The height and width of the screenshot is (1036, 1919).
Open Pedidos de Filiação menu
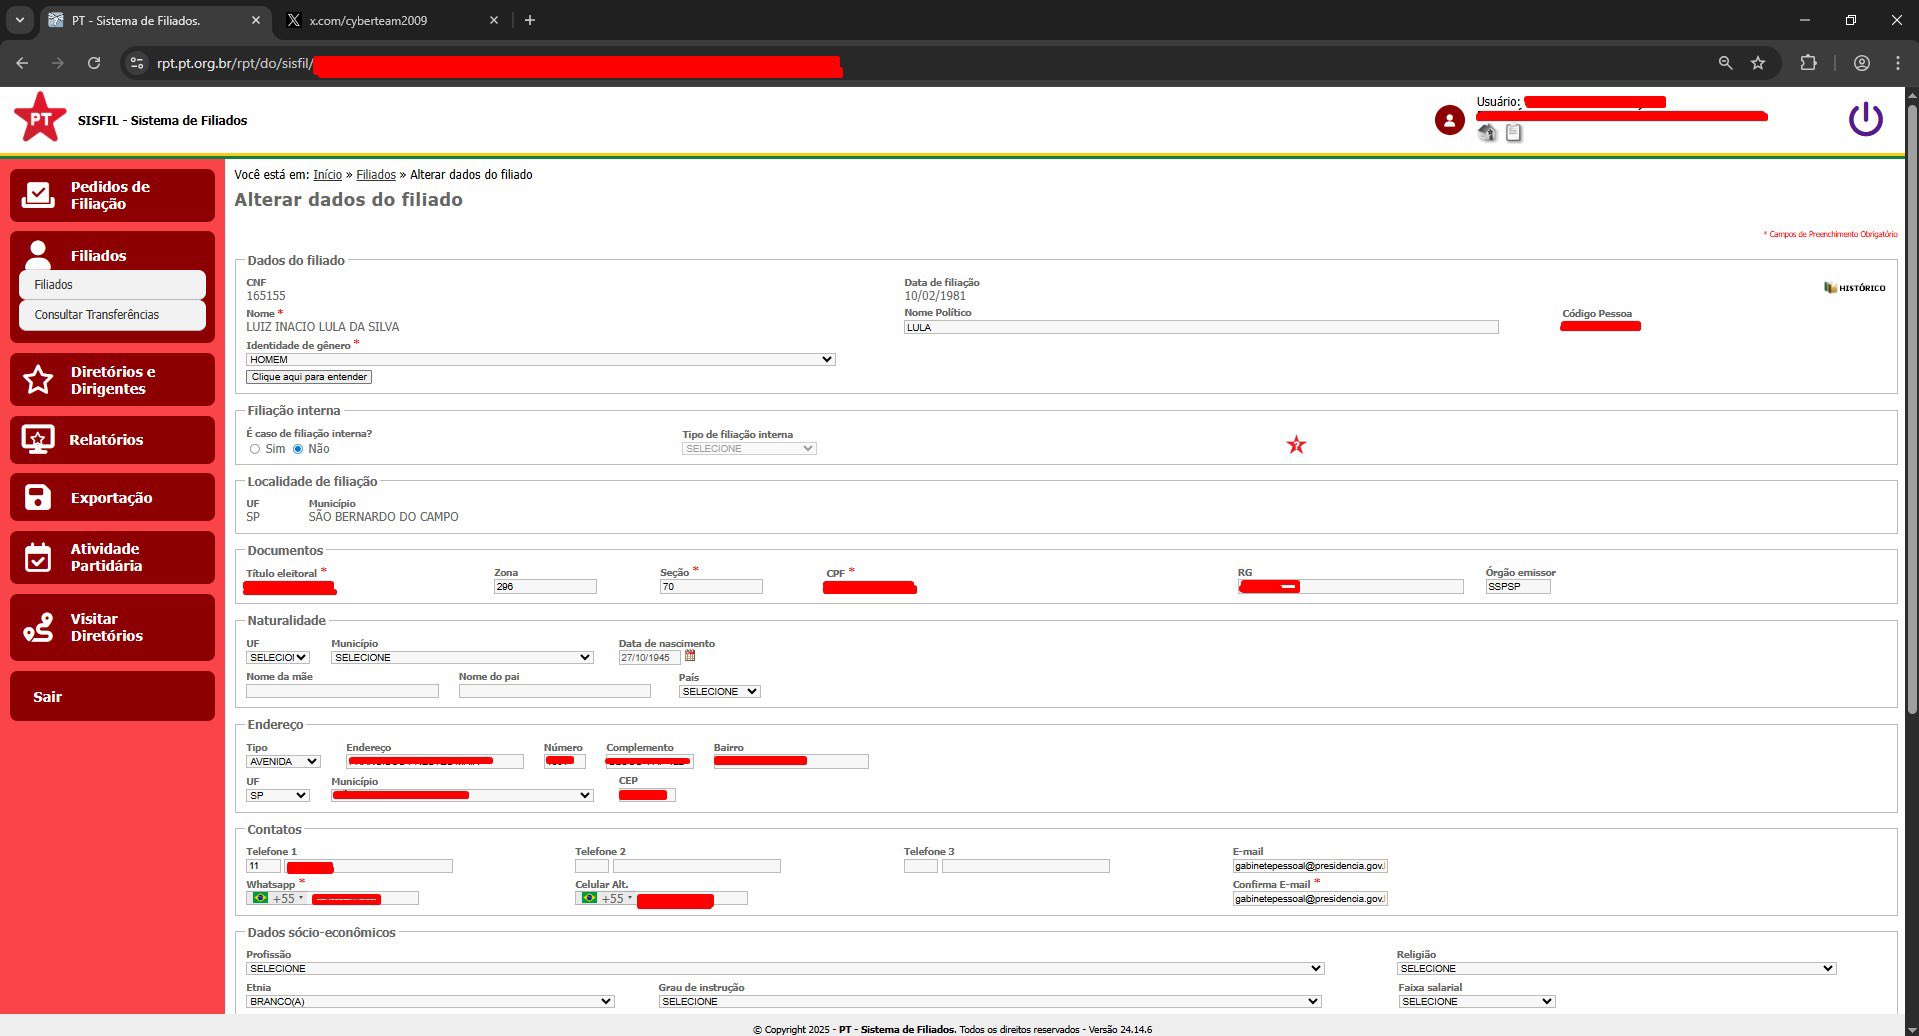click(x=112, y=195)
